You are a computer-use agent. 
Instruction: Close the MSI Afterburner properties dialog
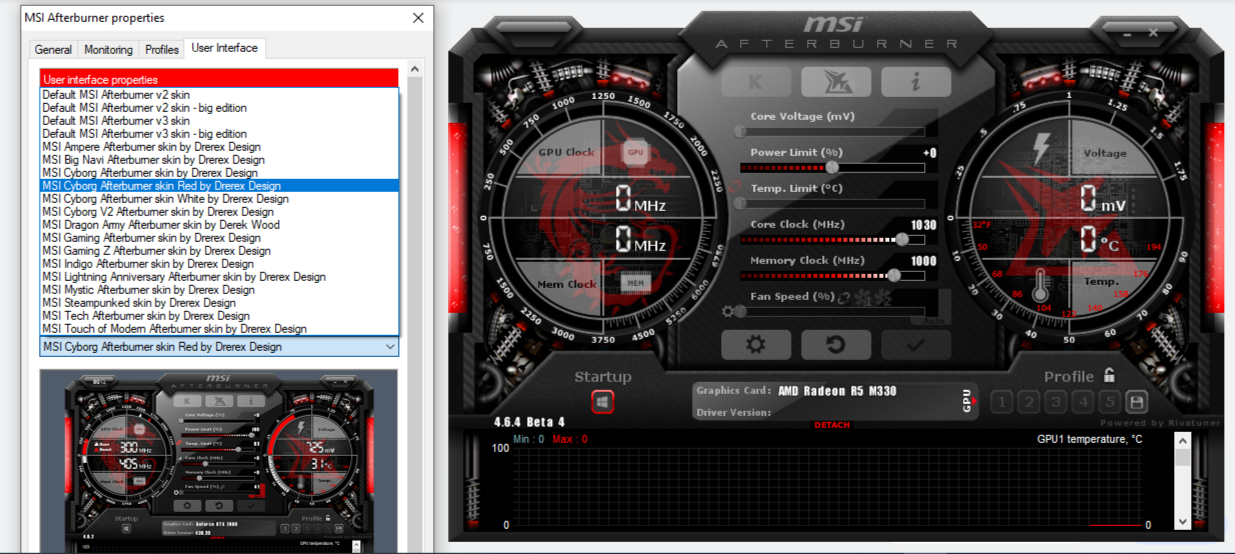(418, 17)
